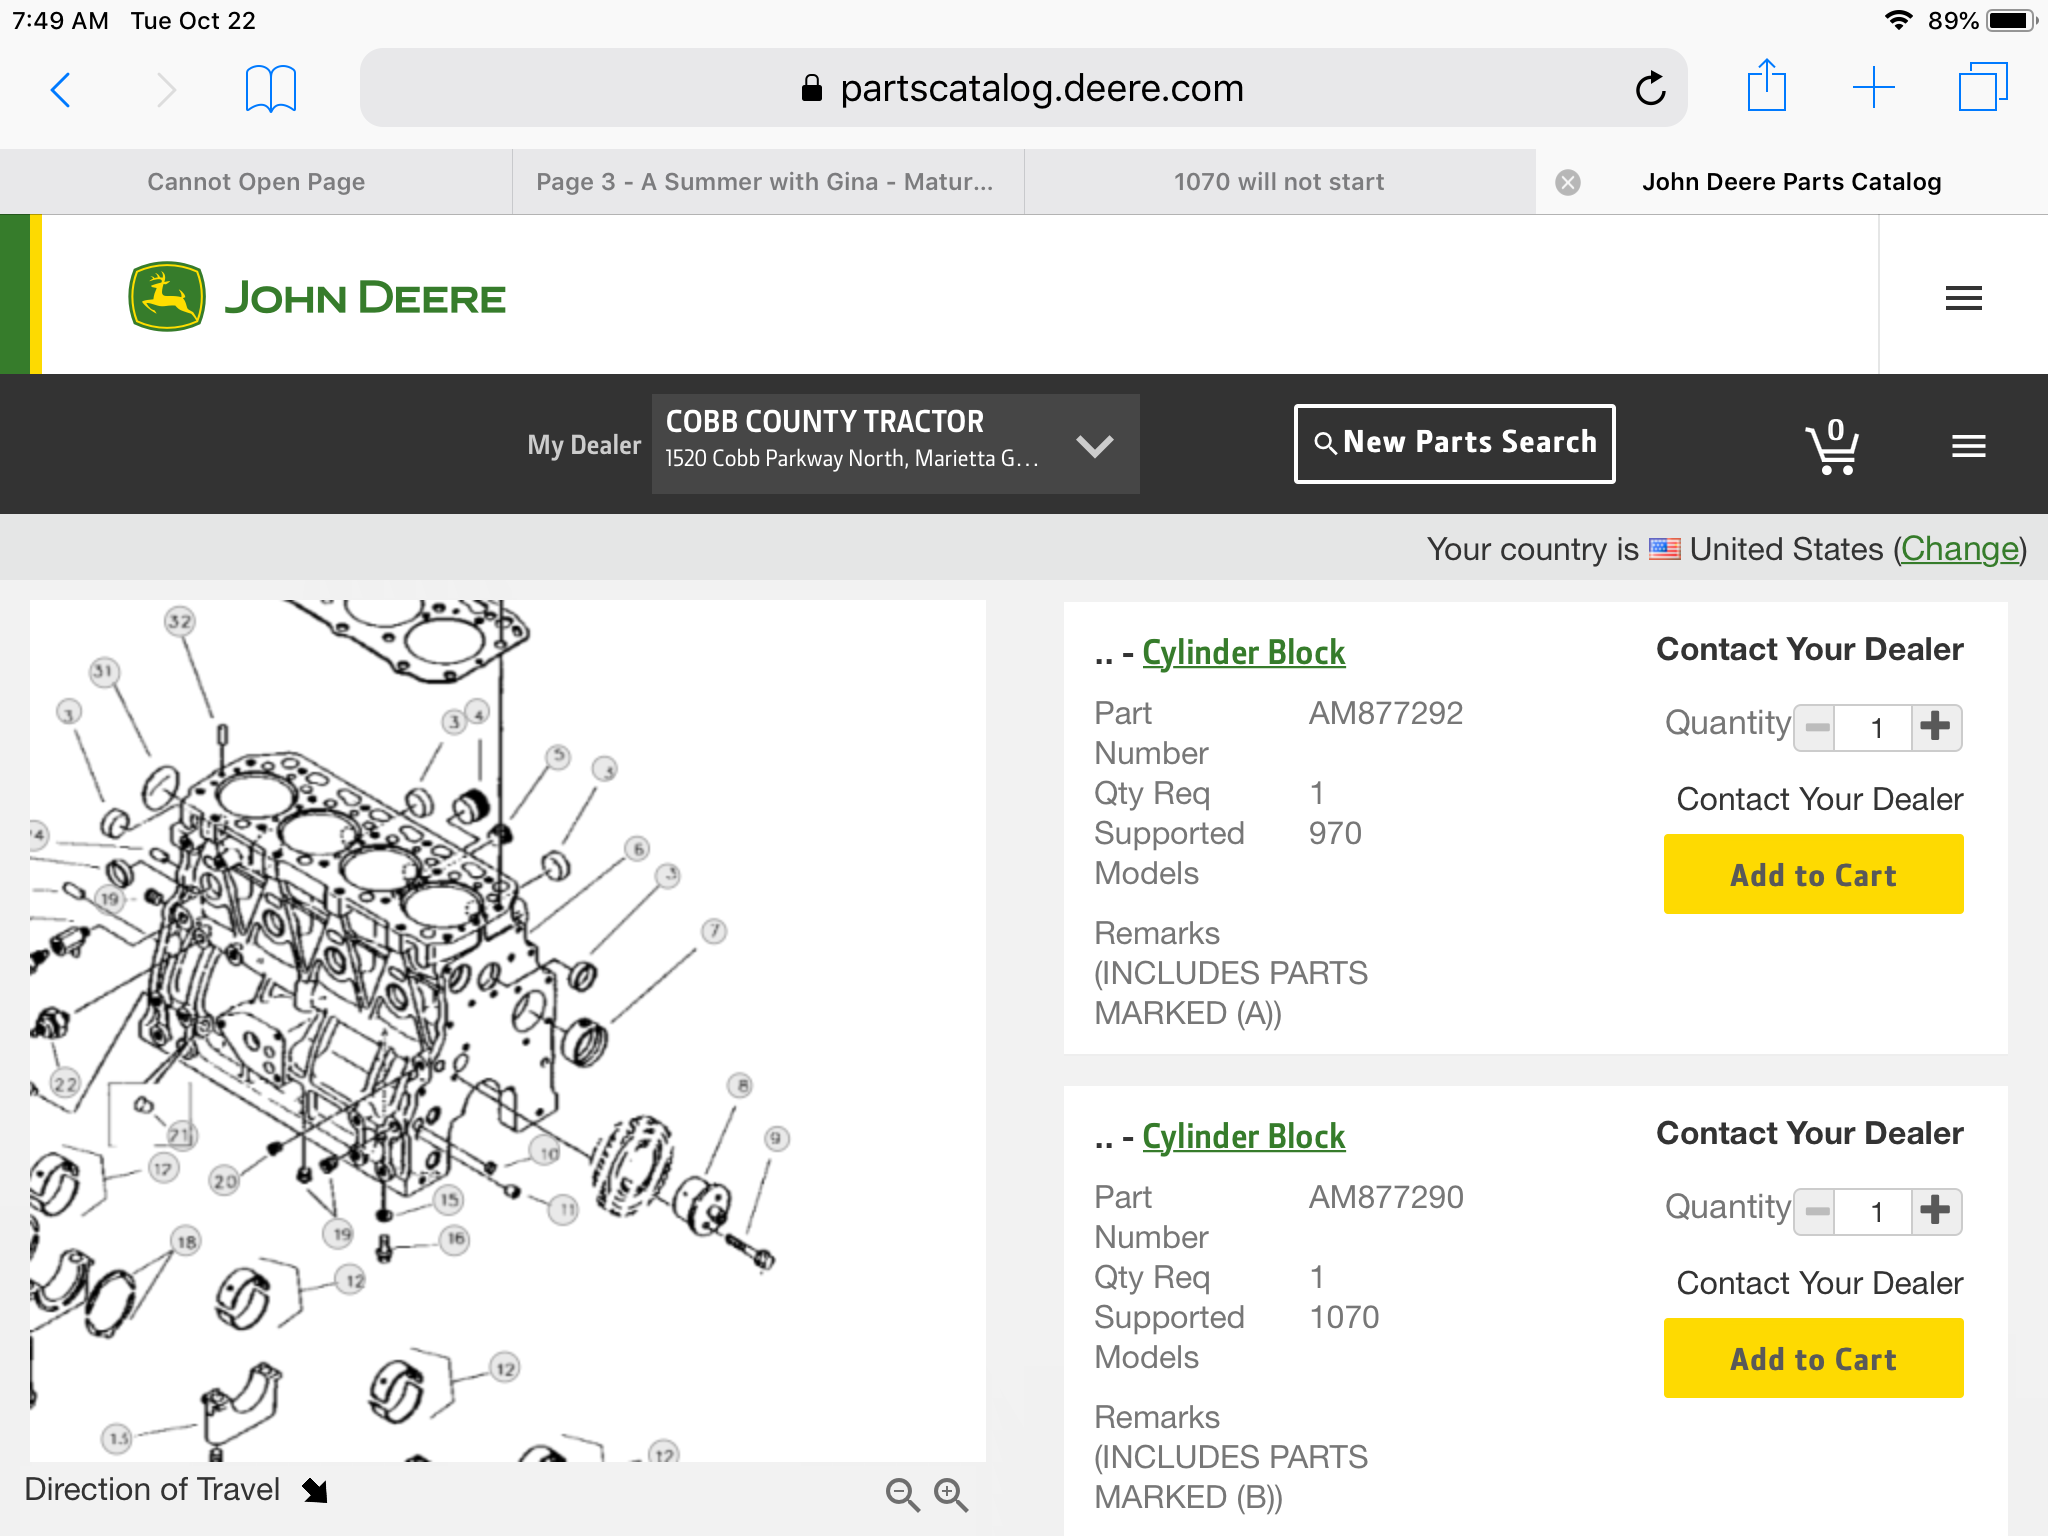
Task: Switch to A Summer with Gina tab
Action: (768, 182)
